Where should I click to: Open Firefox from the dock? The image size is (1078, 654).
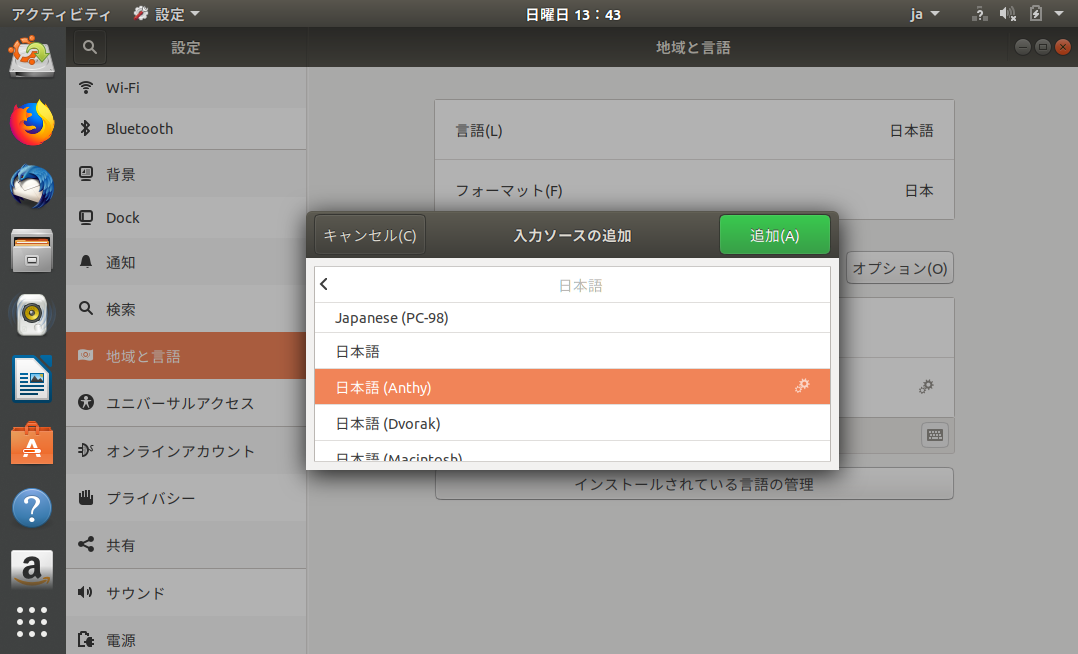click(x=32, y=123)
